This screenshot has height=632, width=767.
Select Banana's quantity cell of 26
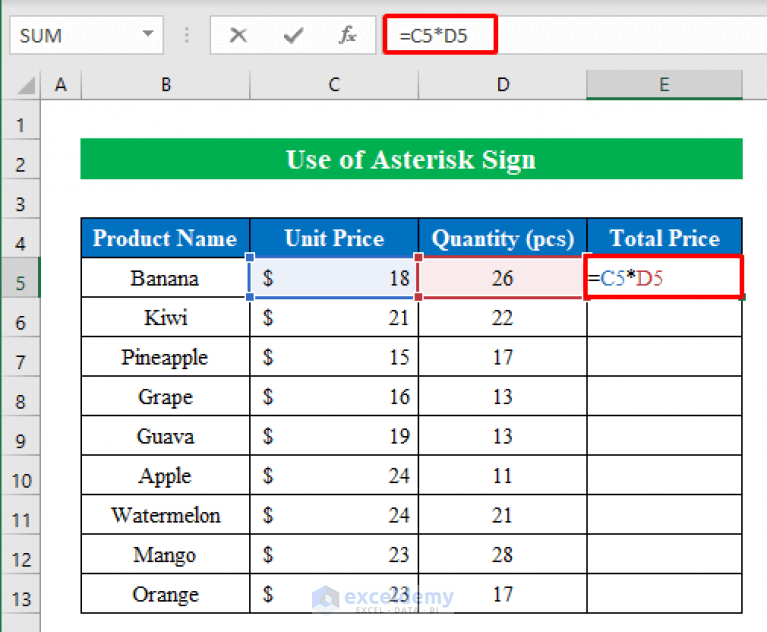click(503, 278)
